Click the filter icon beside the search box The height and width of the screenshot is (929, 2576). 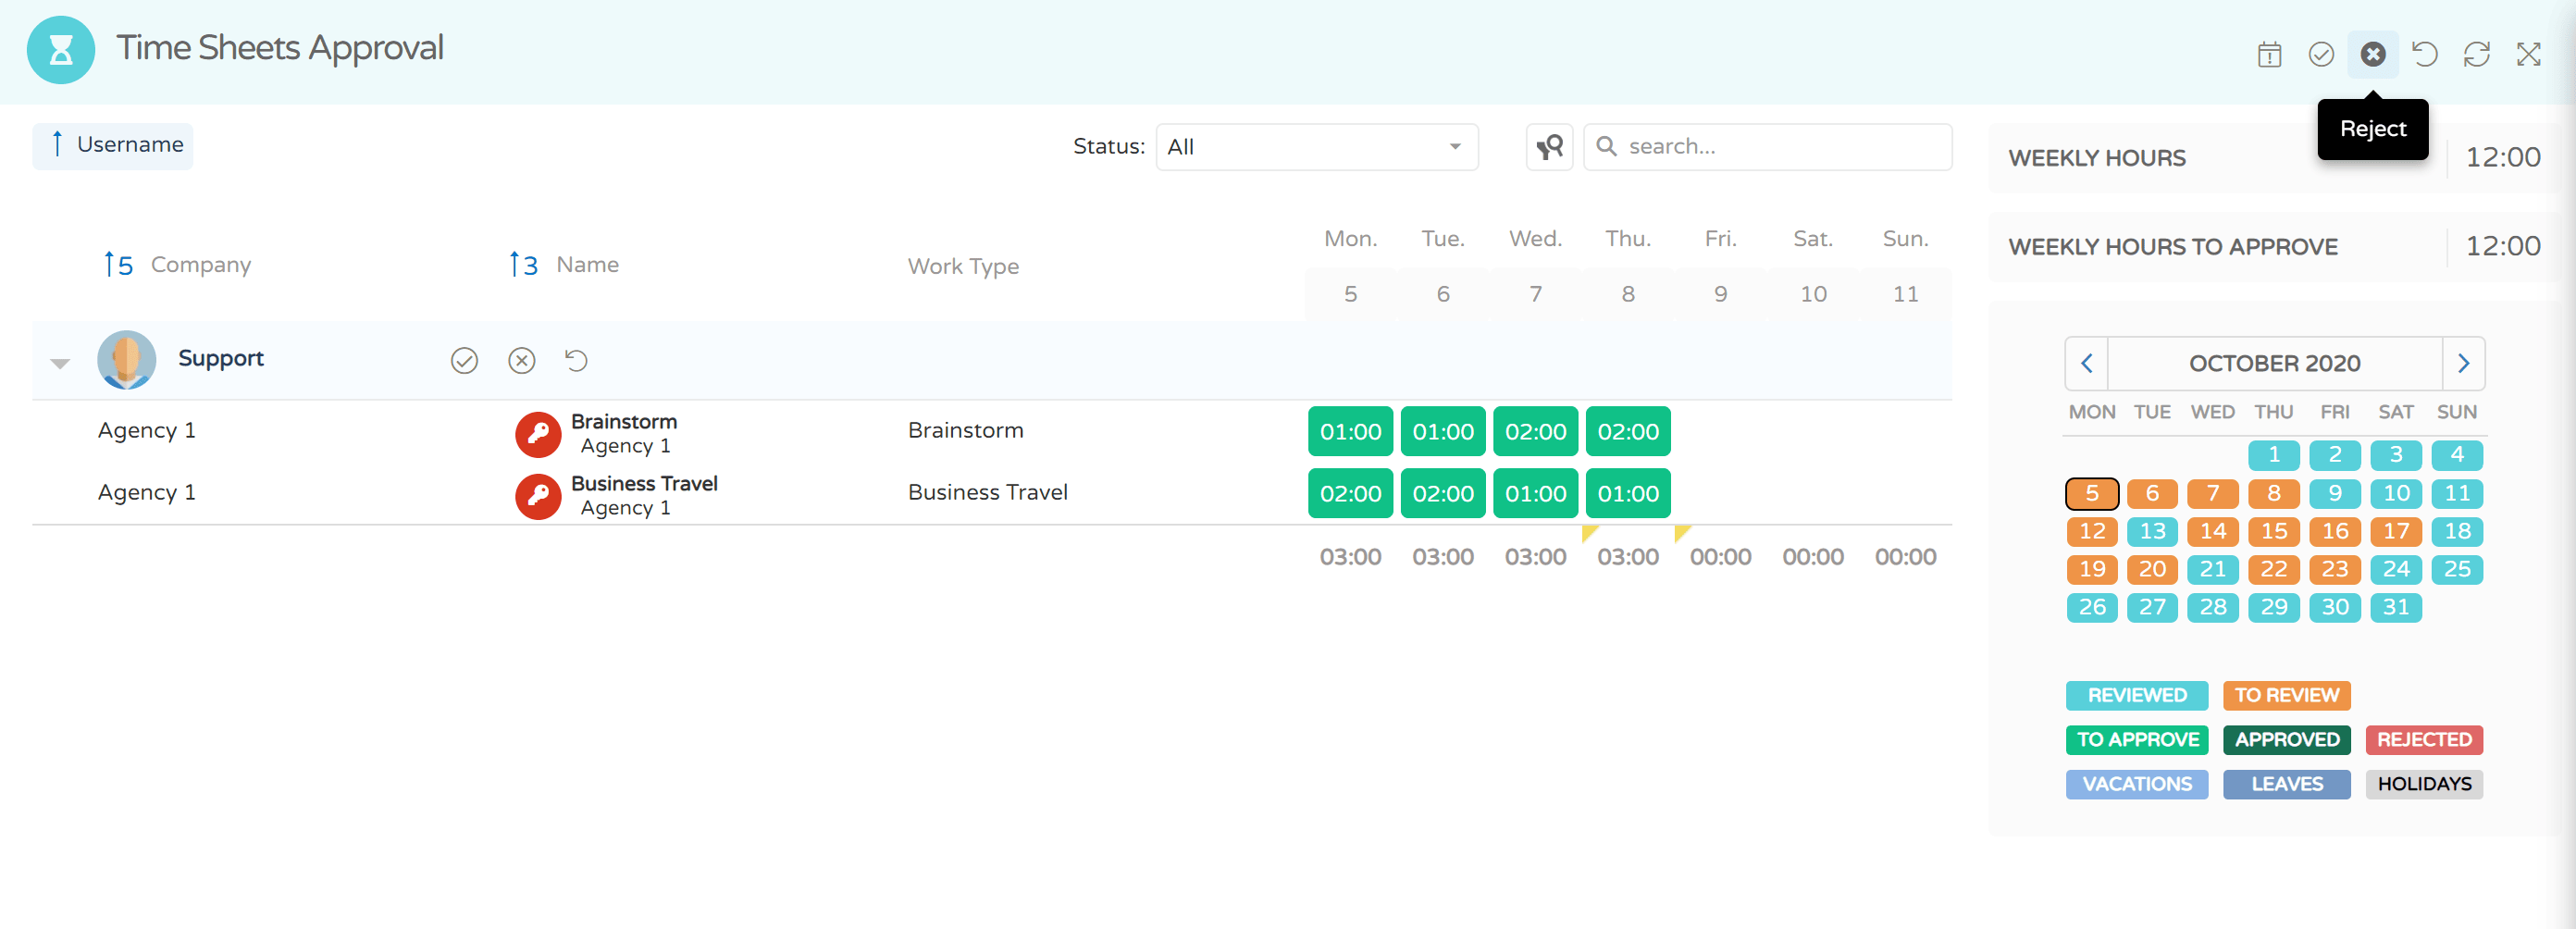click(x=1549, y=147)
